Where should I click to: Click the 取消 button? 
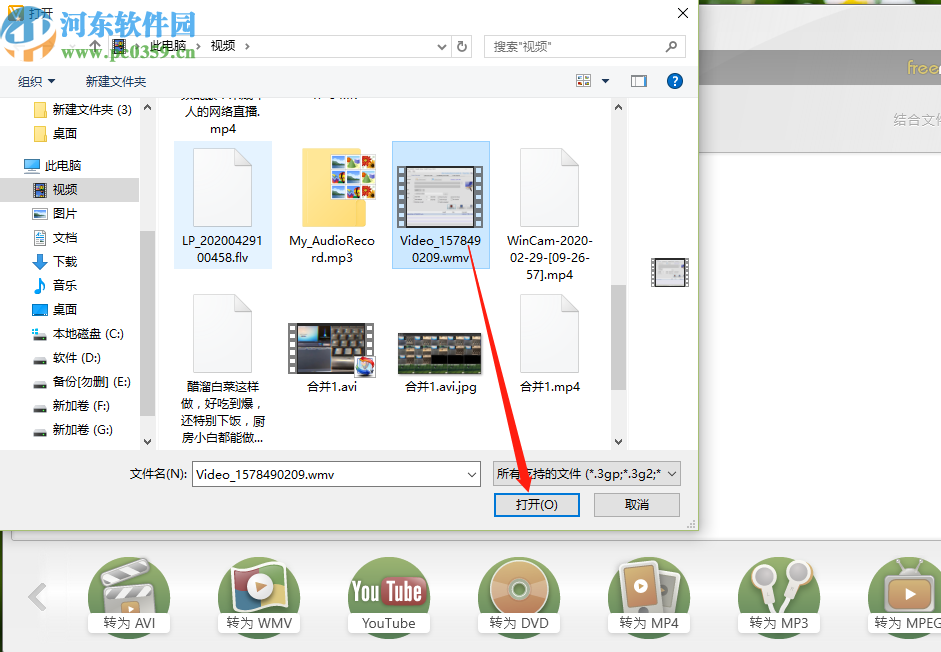pyautogui.click(x=637, y=505)
